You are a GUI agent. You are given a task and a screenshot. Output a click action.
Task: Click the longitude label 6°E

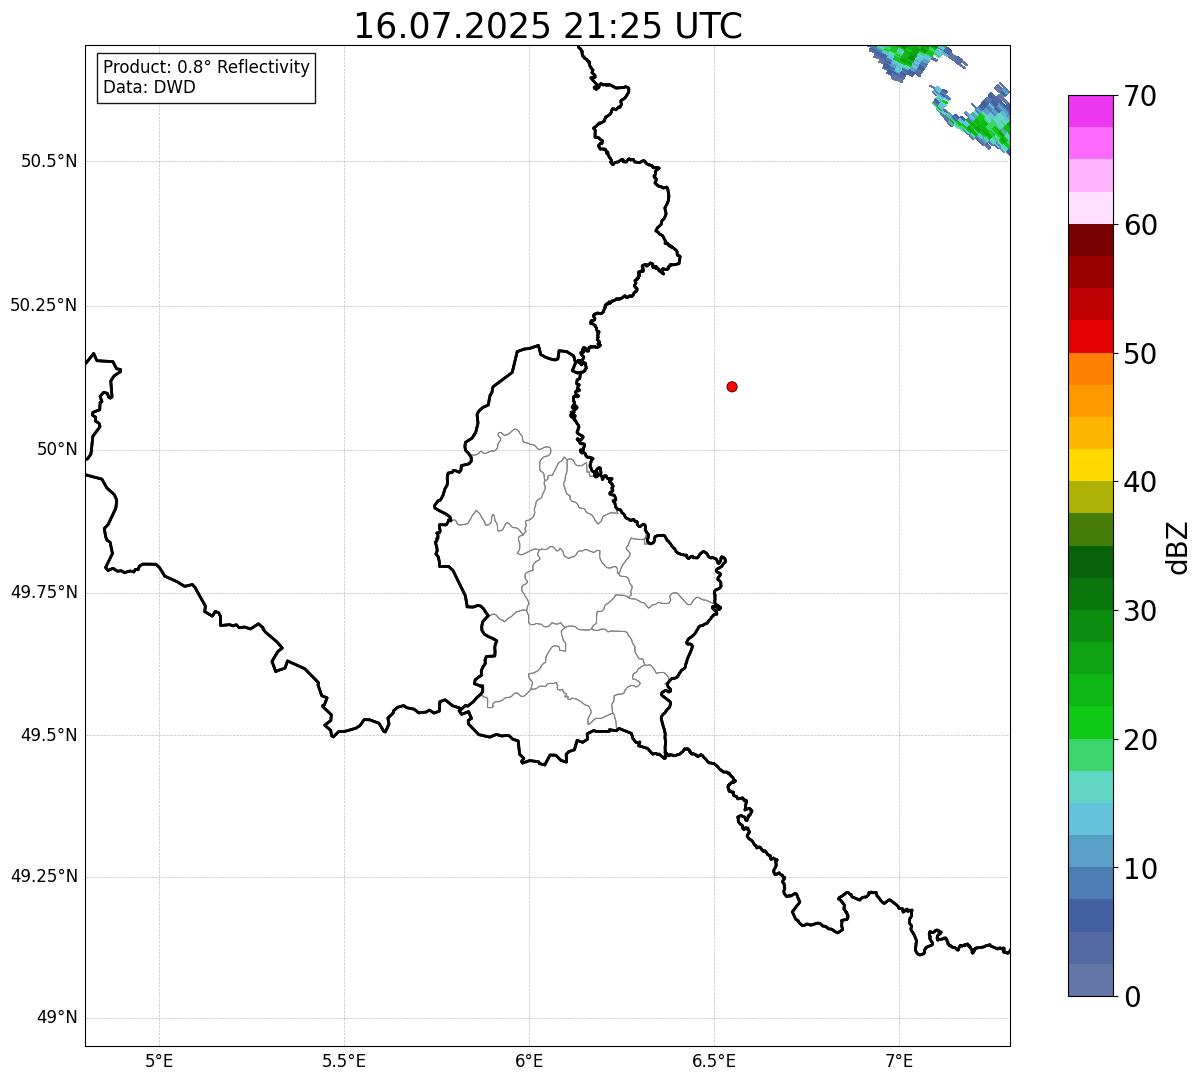[529, 1060]
